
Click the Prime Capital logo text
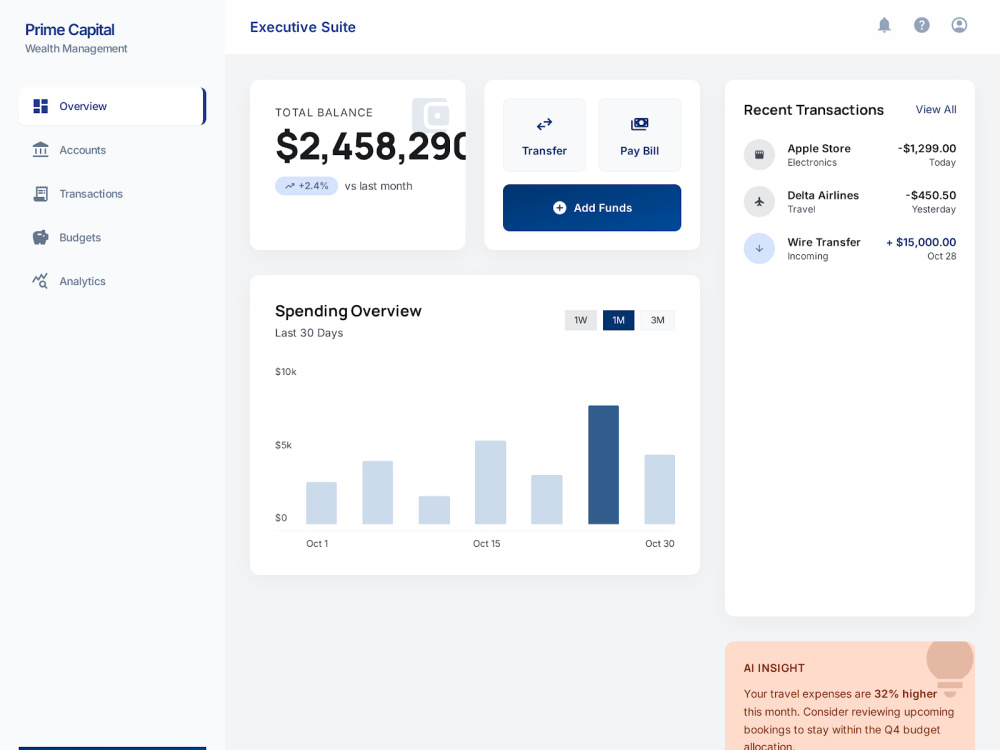click(x=70, y=30)
